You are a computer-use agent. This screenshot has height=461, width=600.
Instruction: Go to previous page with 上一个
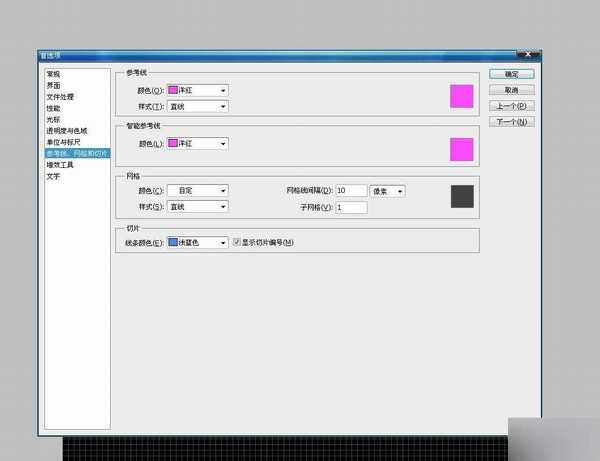coord(511,106)
